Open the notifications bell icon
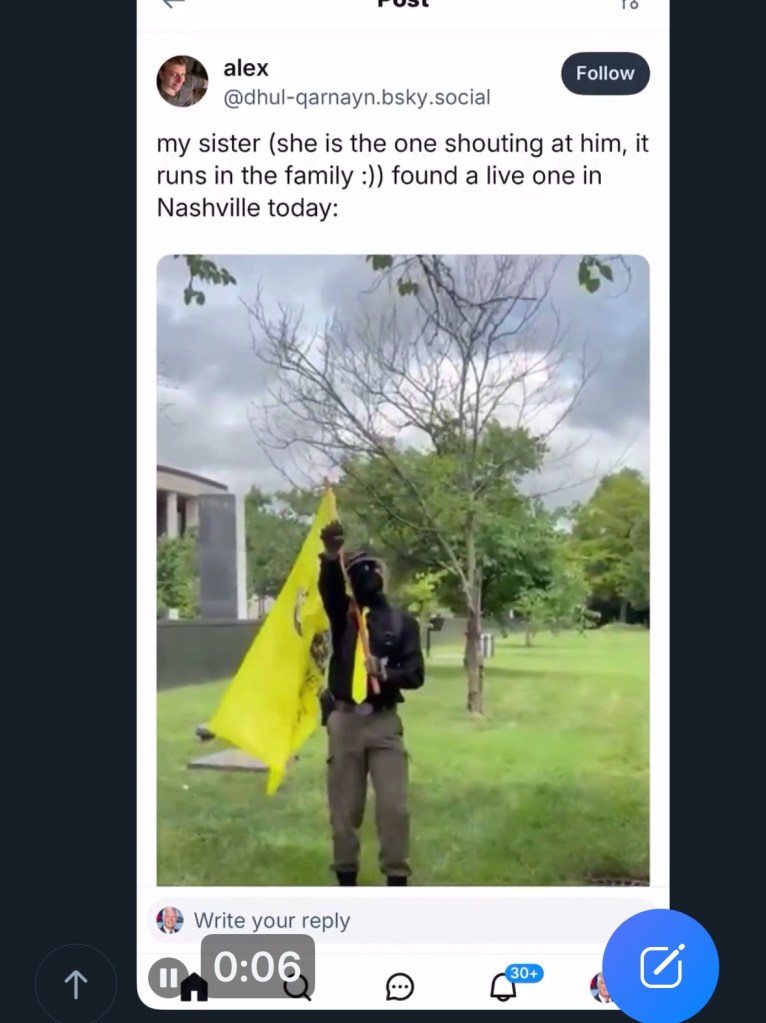Image resolution: width=766 pixels, height=1023 pixels. tap(503, 987)
